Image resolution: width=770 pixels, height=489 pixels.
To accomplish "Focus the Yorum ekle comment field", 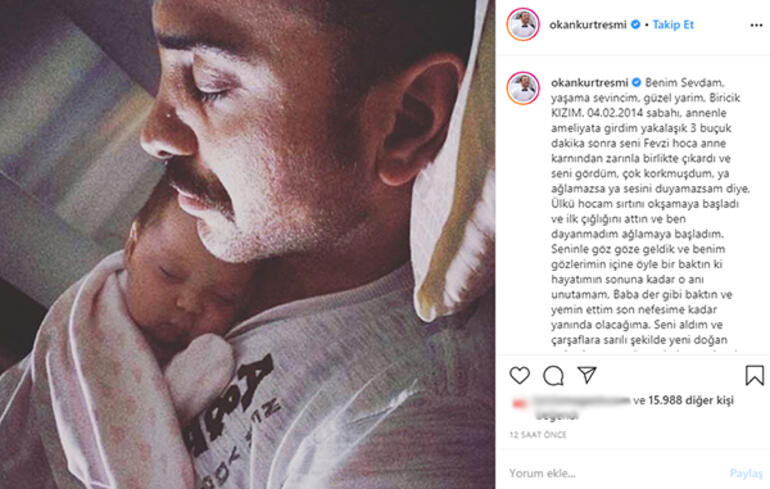I will pos(614,473).
